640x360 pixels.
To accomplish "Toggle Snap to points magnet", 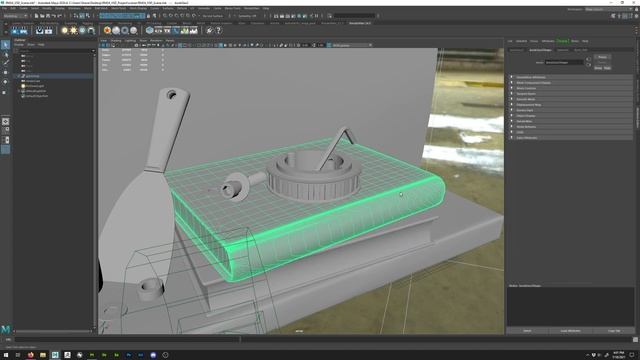I will [x=176, y=16].
